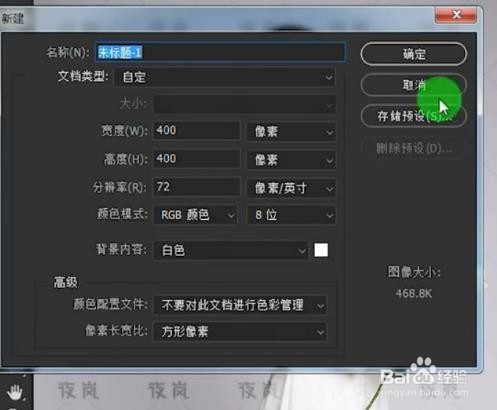
Task: Click the 图像大小 468.8K value
Action: 414,294
